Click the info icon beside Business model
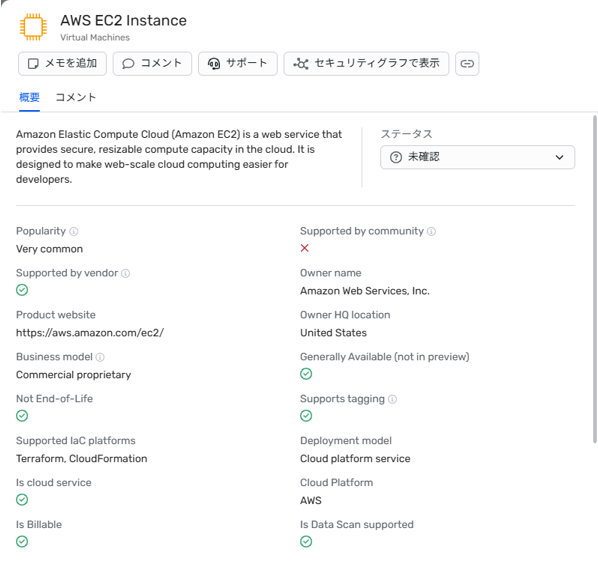 click(100, 357)
